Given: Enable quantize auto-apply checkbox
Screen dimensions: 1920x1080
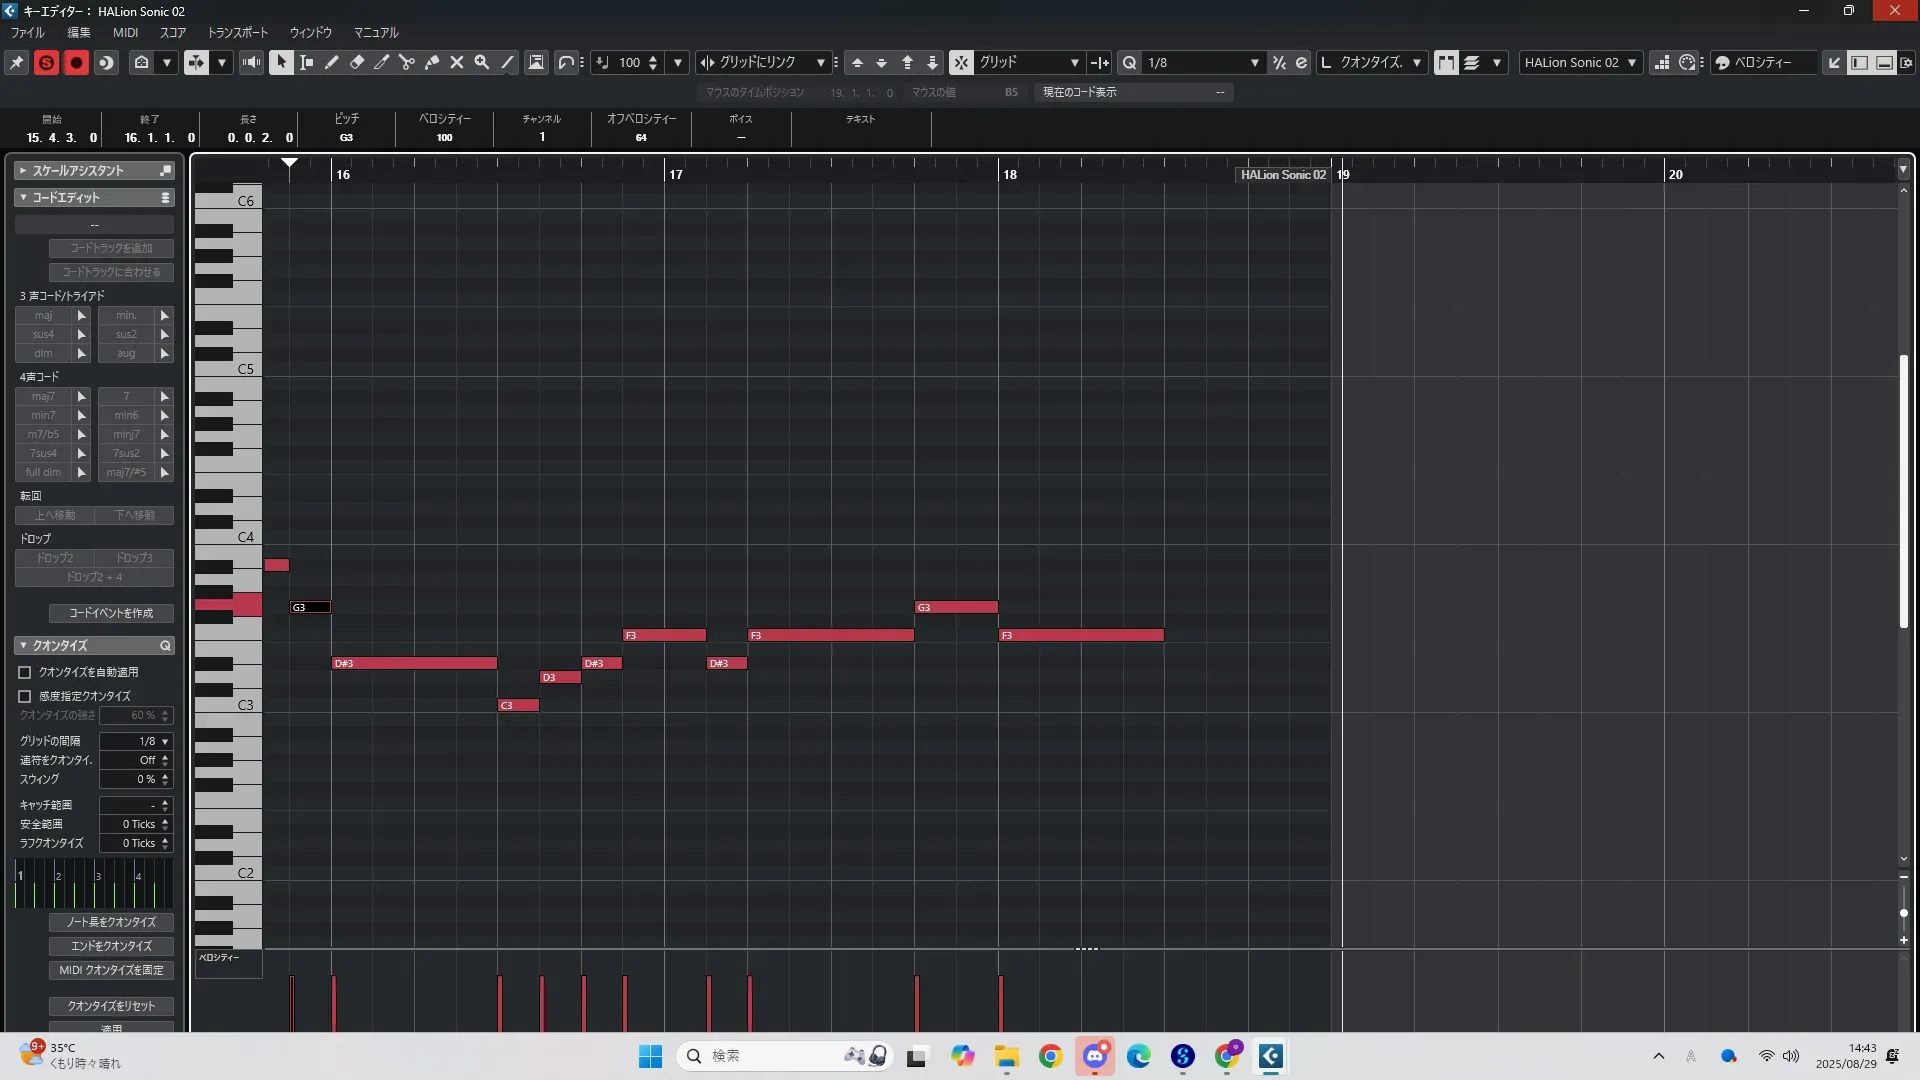Looking at the screenshot, I should tap(25, 672).
